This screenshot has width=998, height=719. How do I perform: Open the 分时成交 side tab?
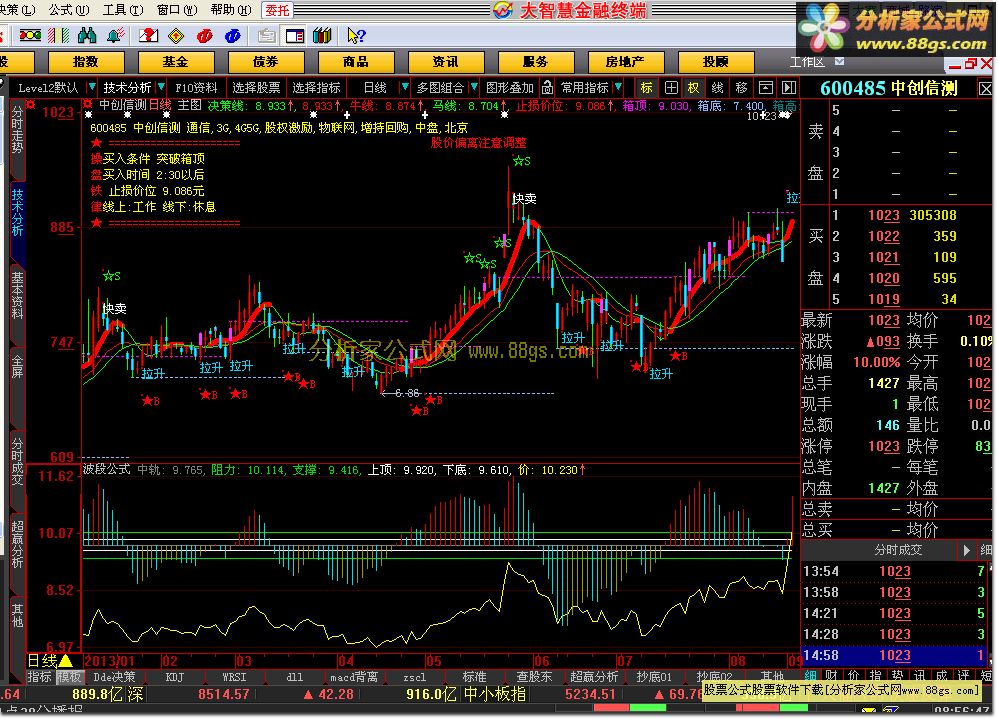coord(17,461)
